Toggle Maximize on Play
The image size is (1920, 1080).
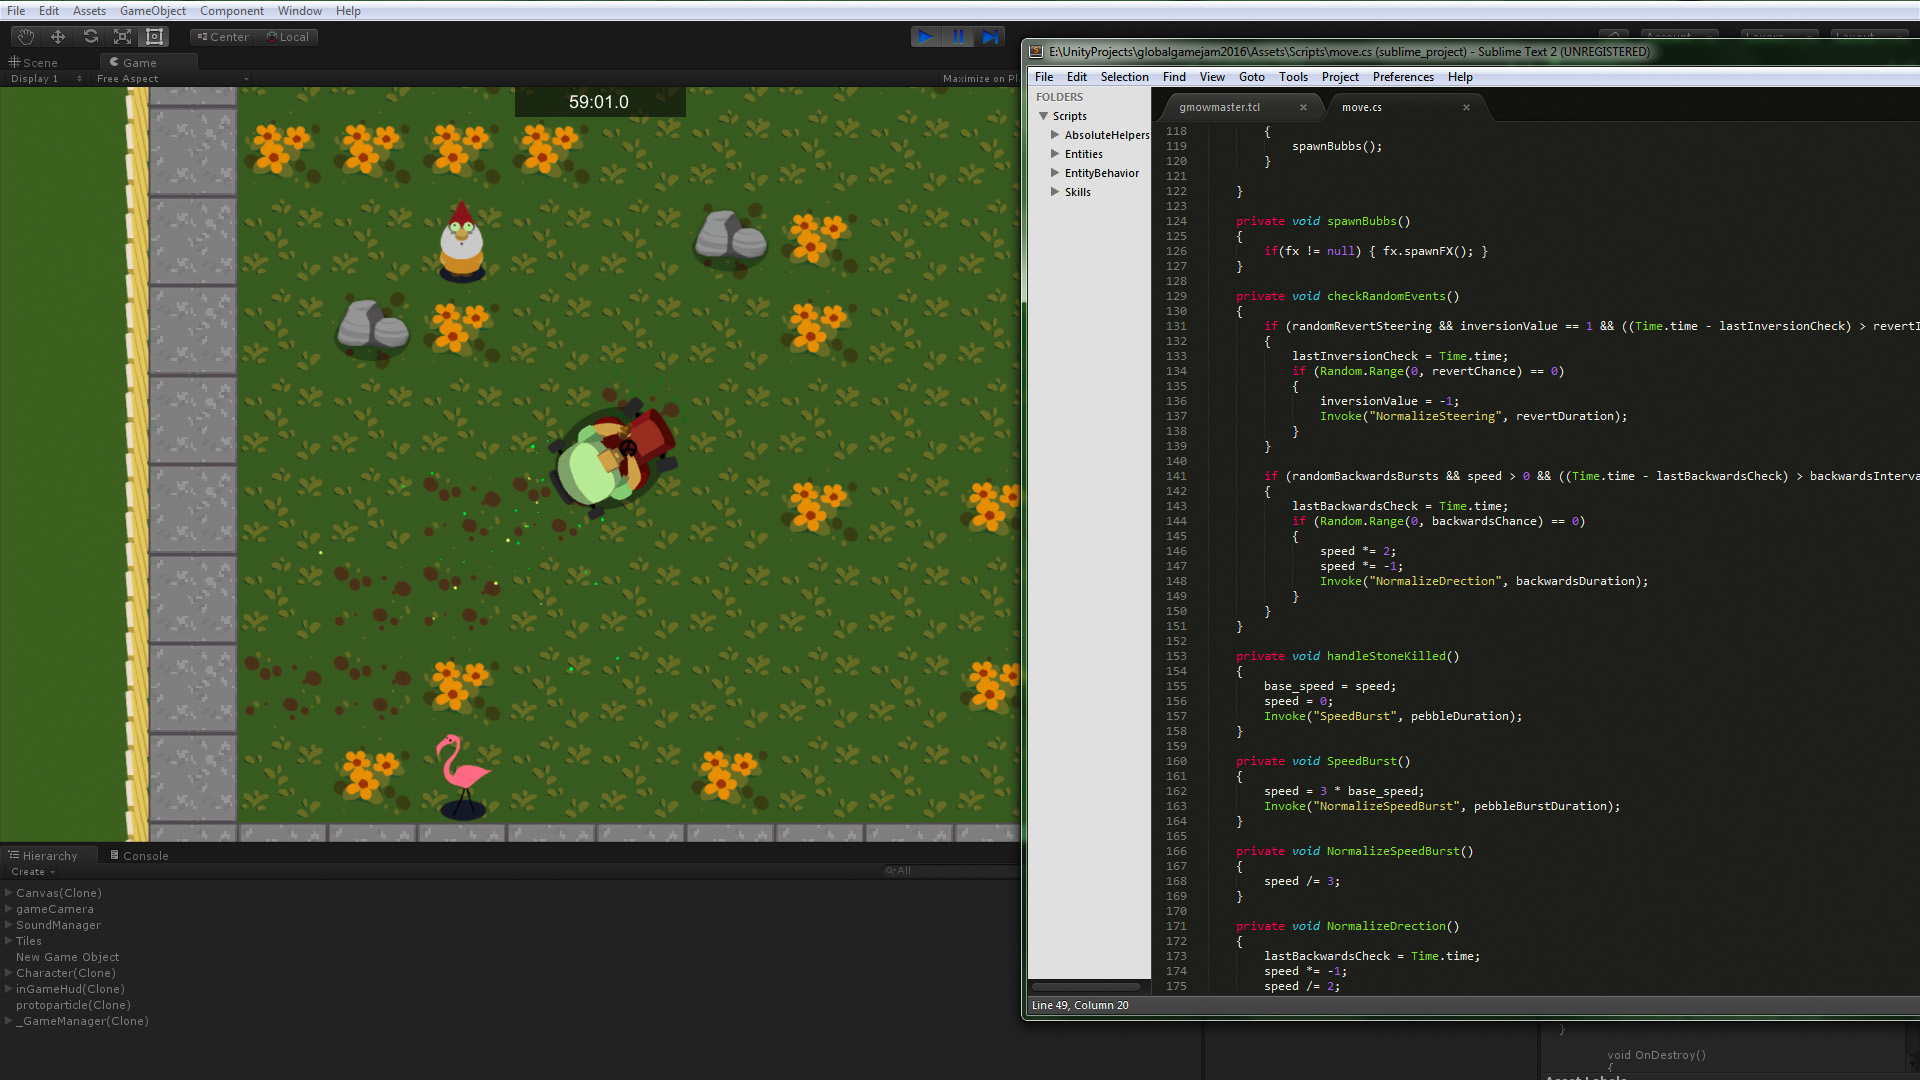978,79
